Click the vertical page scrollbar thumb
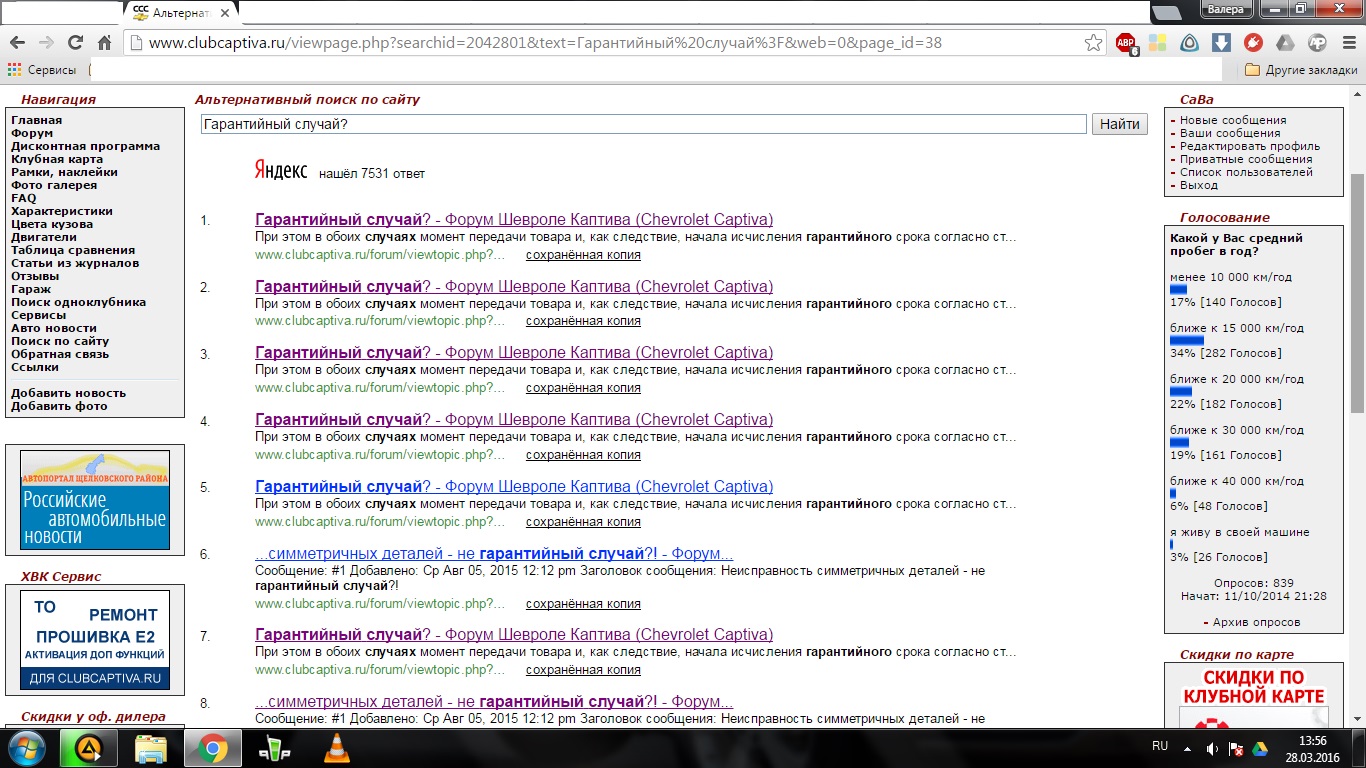1366x768 pixels. [x=1357, y=292]
